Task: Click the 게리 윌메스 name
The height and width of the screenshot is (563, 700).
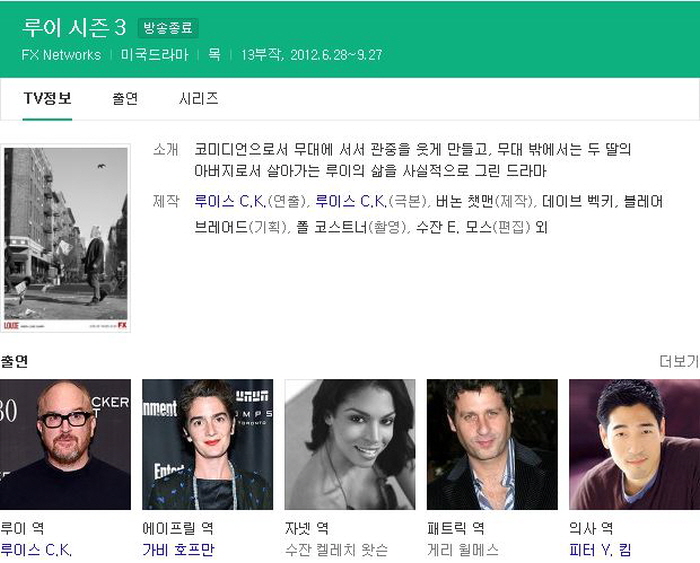Action: click(463, 550)
